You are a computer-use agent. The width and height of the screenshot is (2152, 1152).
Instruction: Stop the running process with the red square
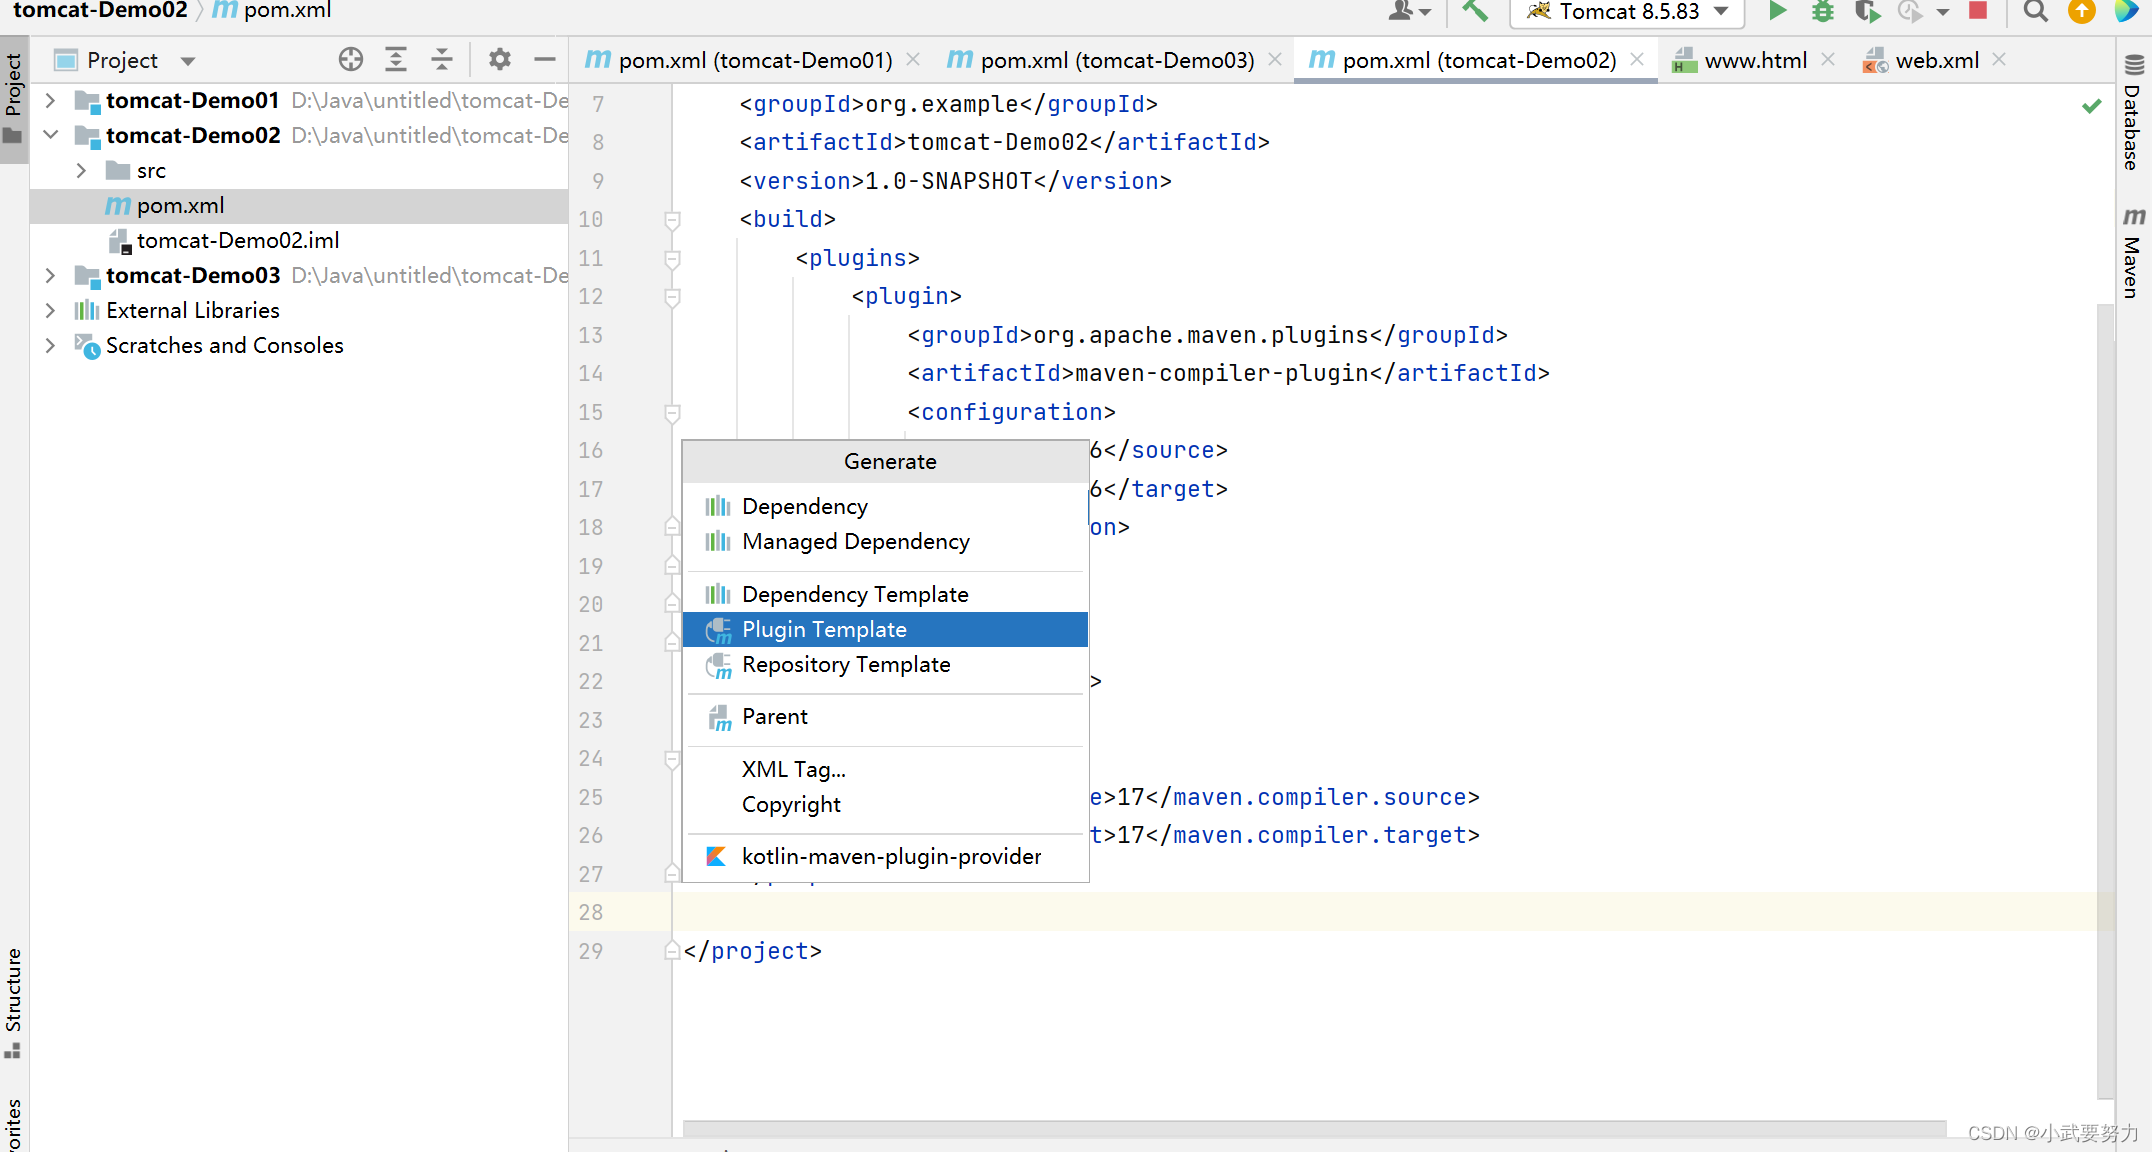coord(1977,11)
